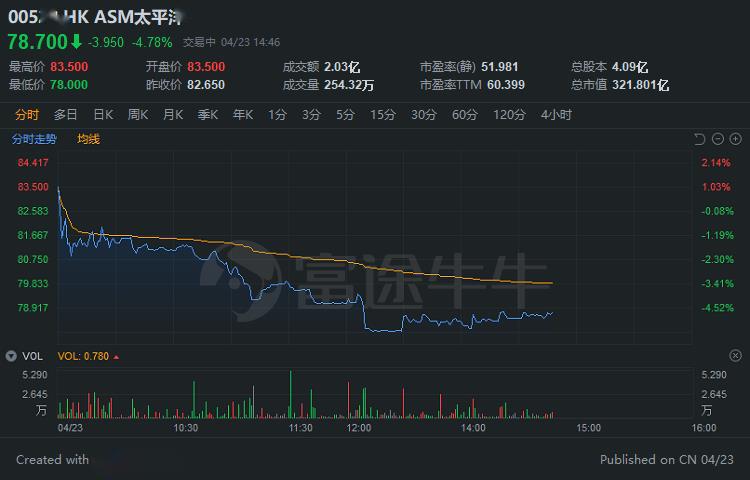Click the 市盈率TTM value 60.399
This screenshot has width=750, height=480.
tap(506, 85)
